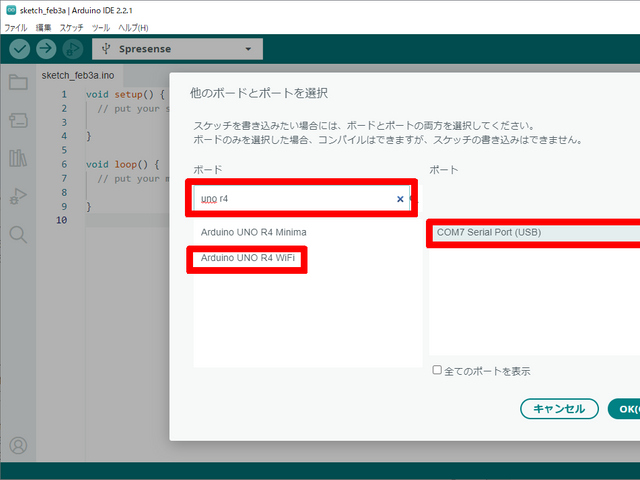Open the スケッチ menu
The height and width of the screenshot is (480, 640).
pyautogui.click(x=71, y=28)
